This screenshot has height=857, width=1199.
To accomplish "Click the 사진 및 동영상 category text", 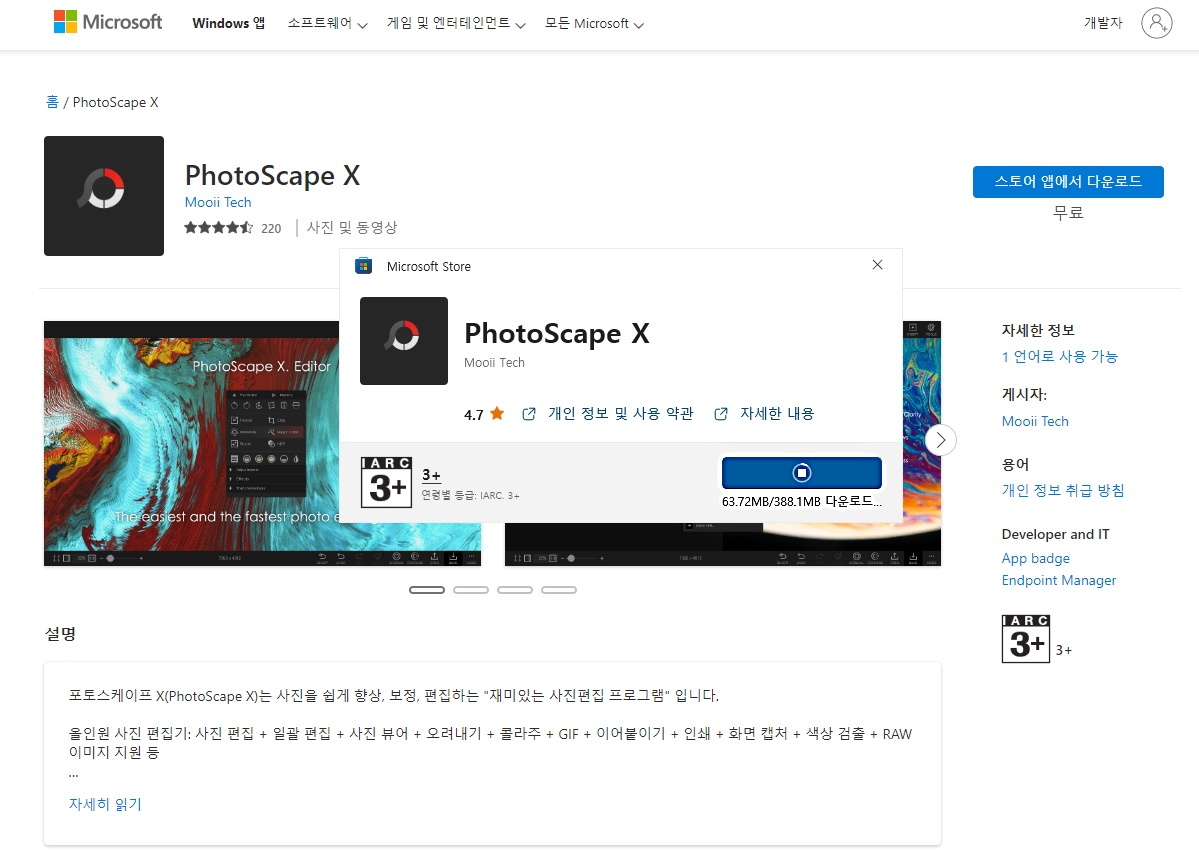I will (352, 228).
